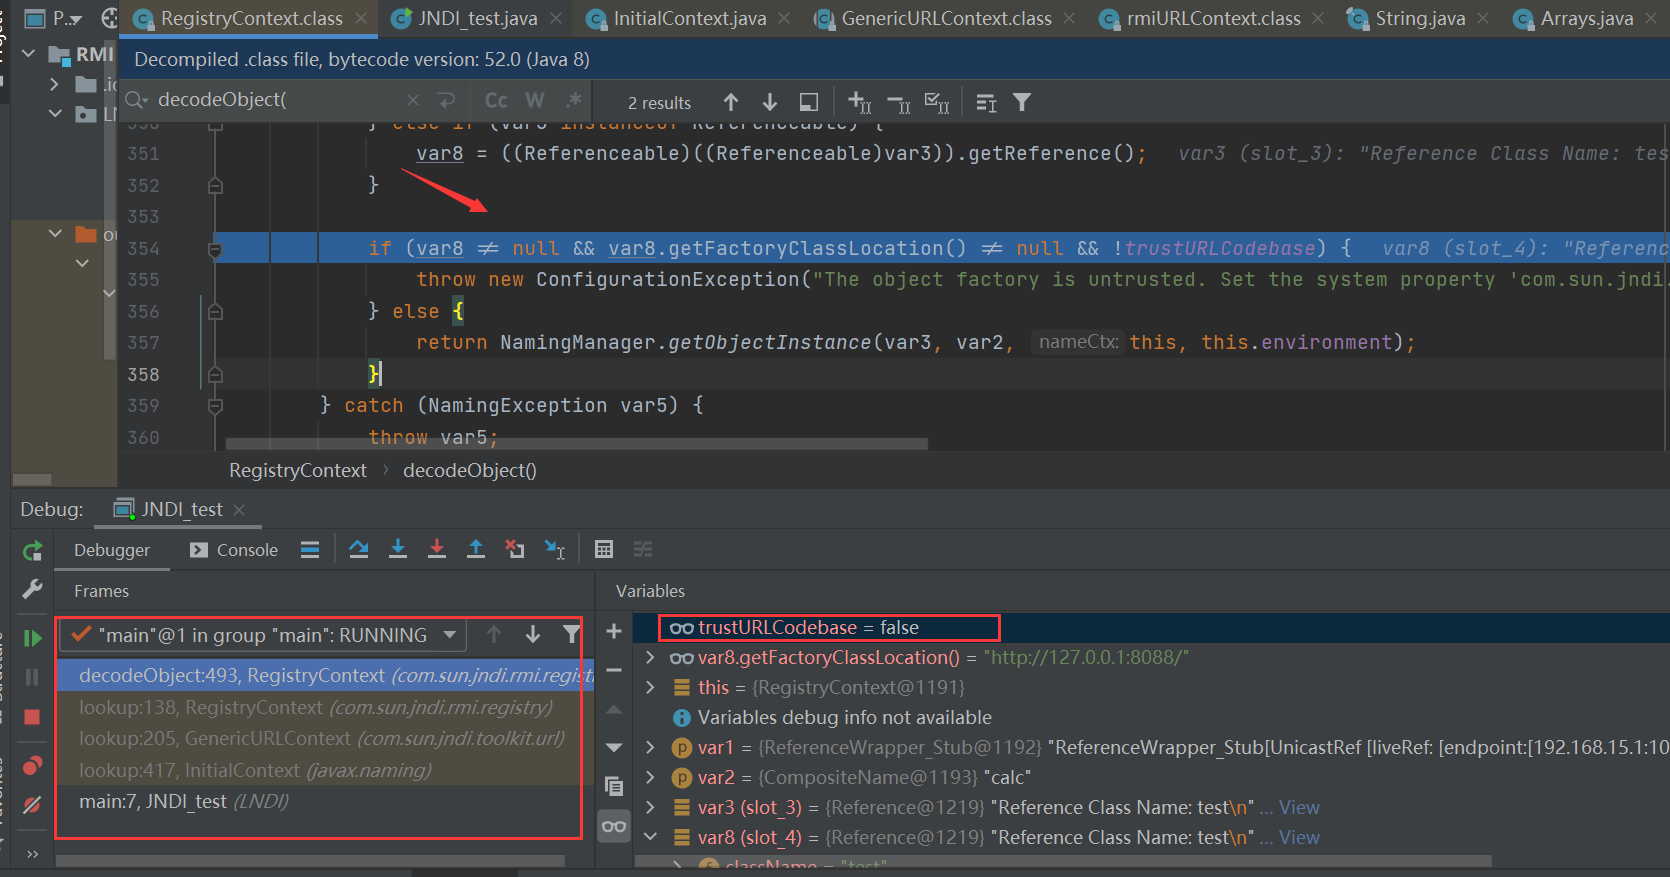The width and height of the screenshot is (1670, 877).
Task: Remove selected watch with minus icon
Action: click(x=614, y=670)
